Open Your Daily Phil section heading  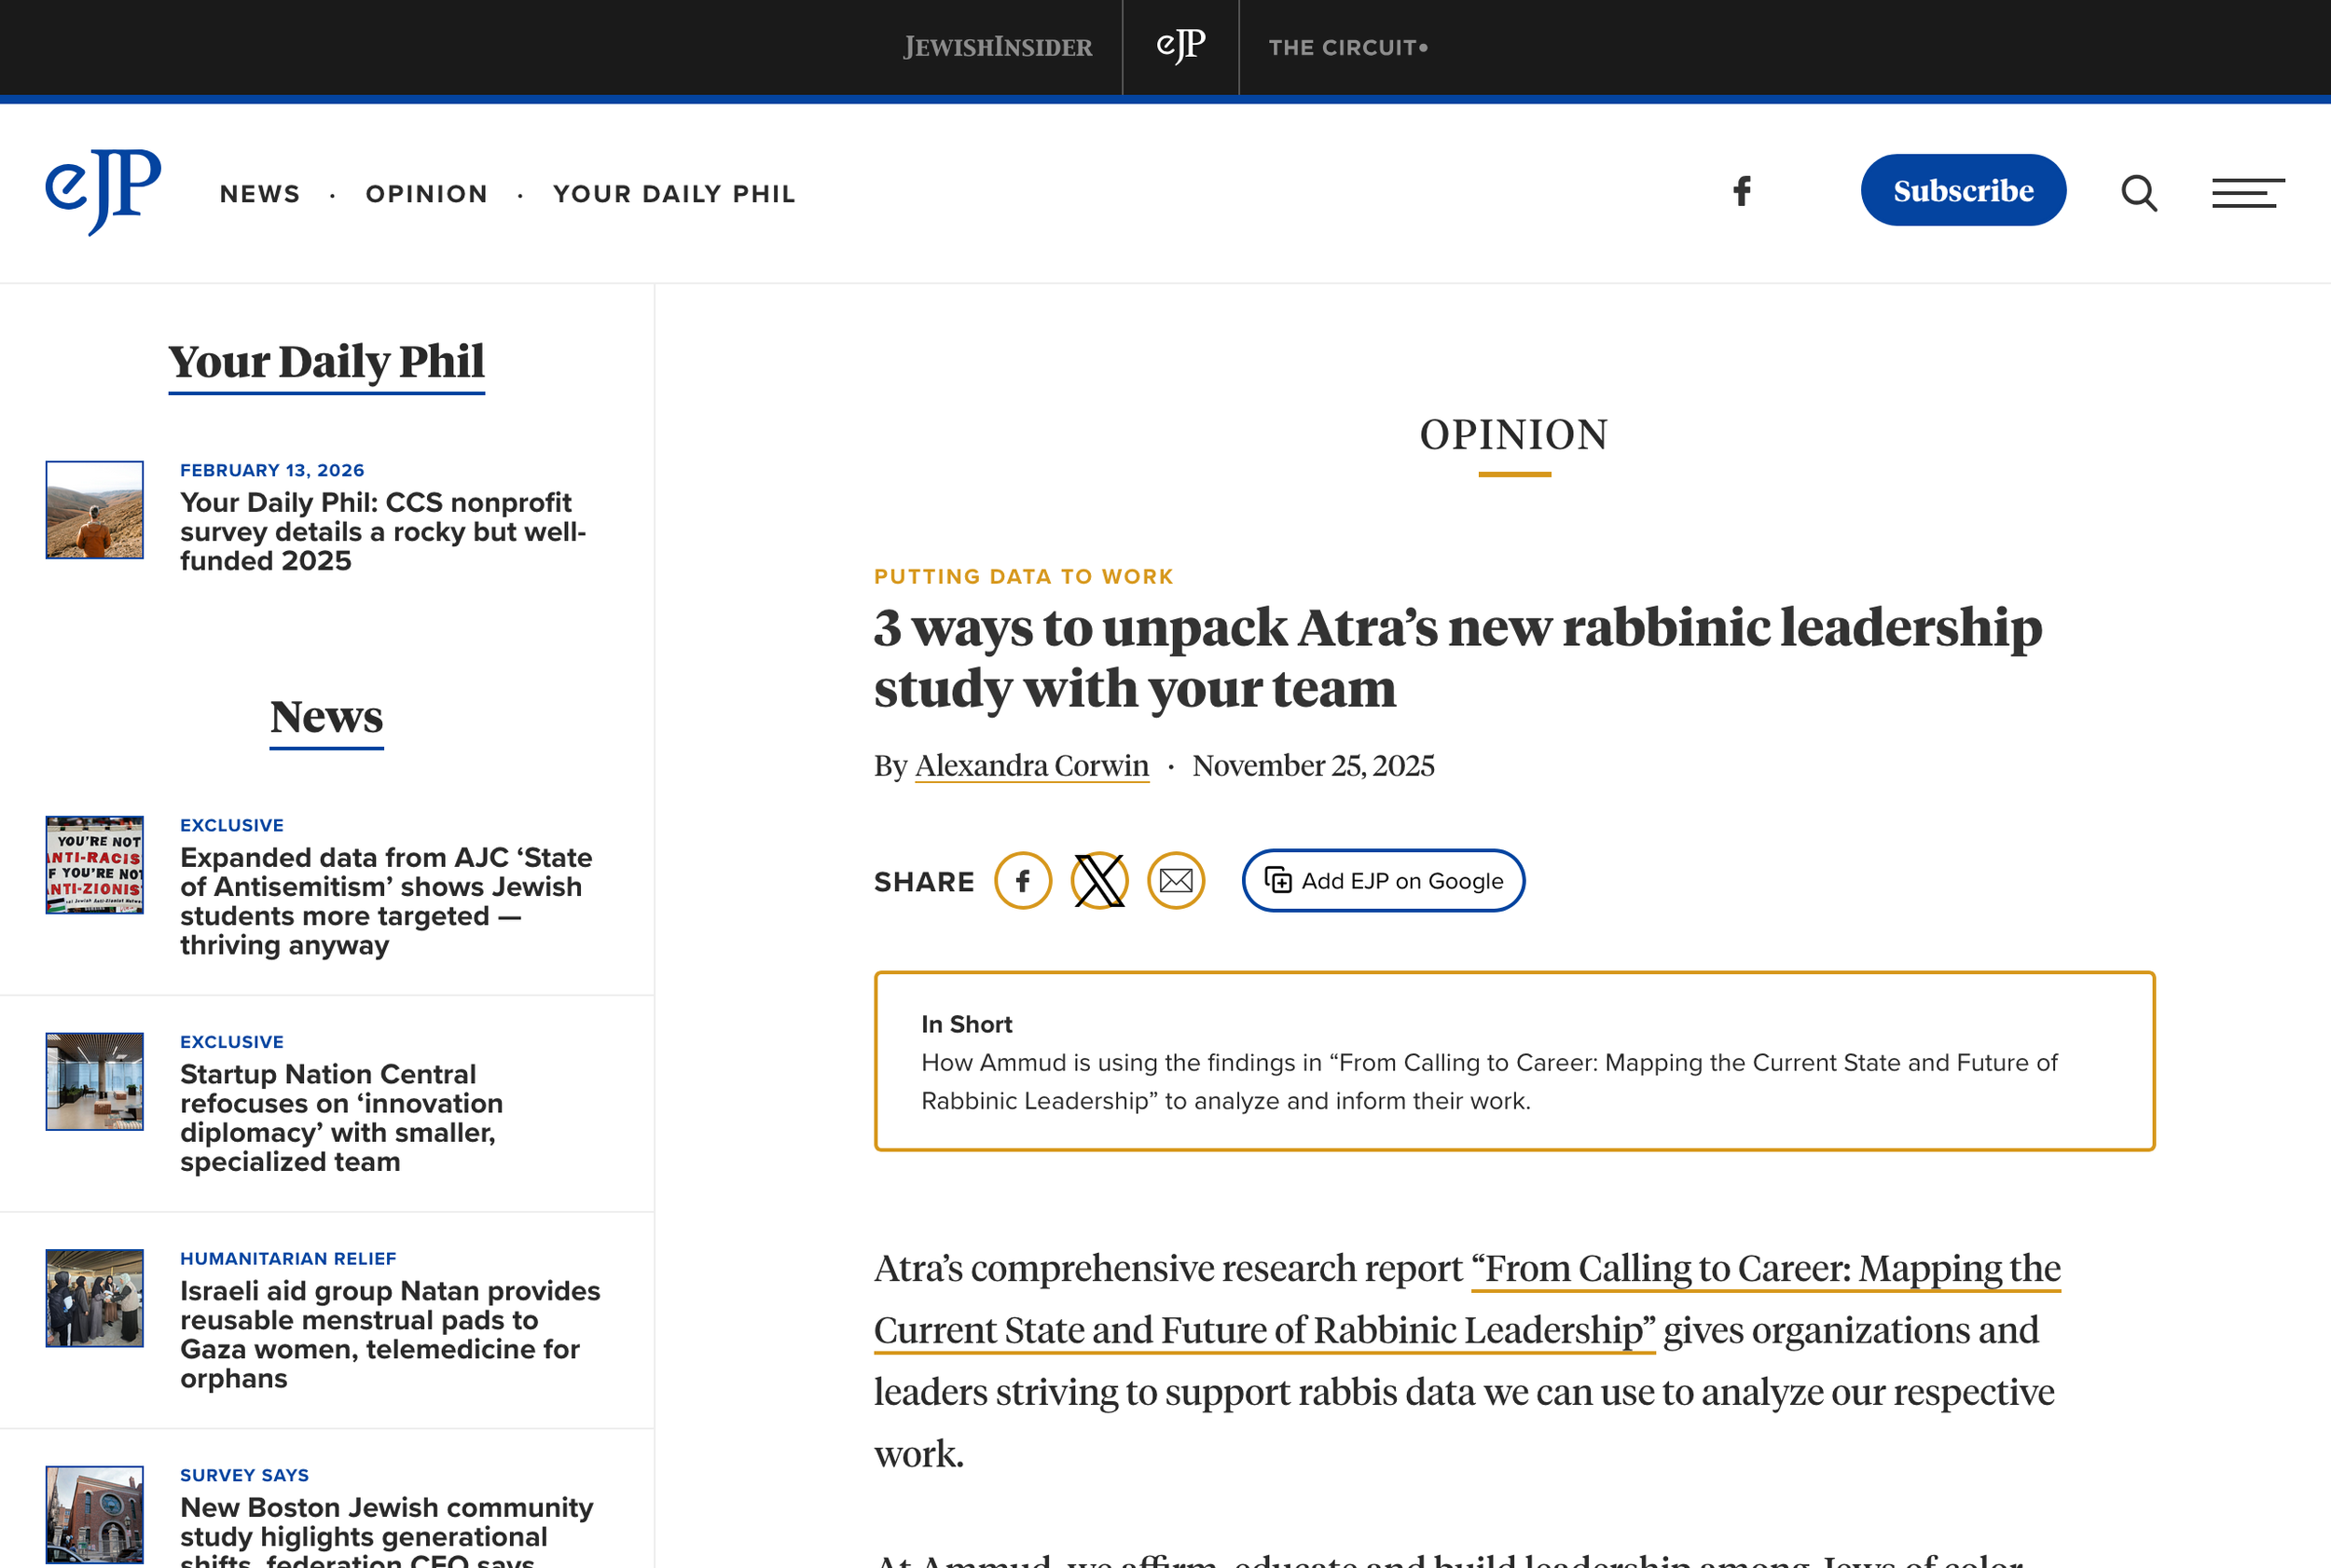[x=326, y=362]
